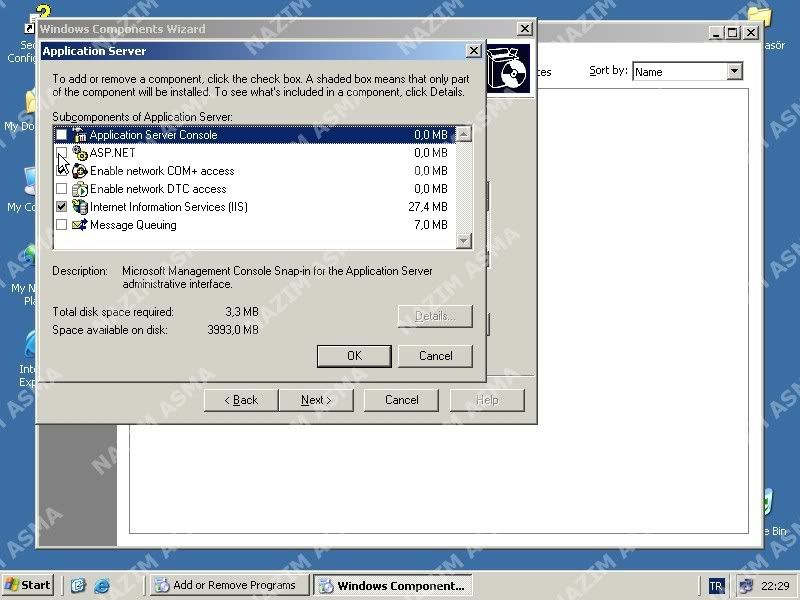This screenshot has width=800, height=600.
Task: Check the Message Queuing checkbox
Action: (61, 224)
